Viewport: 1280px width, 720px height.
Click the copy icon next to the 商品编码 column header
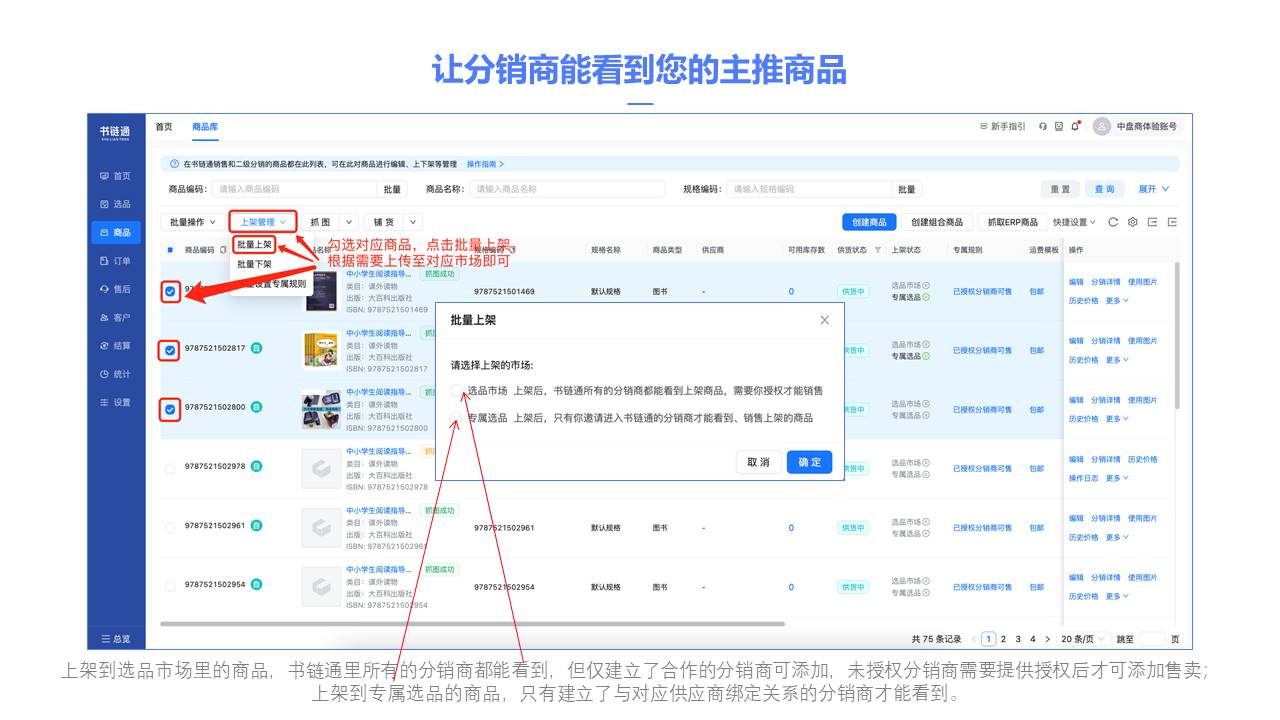point(223,250)
